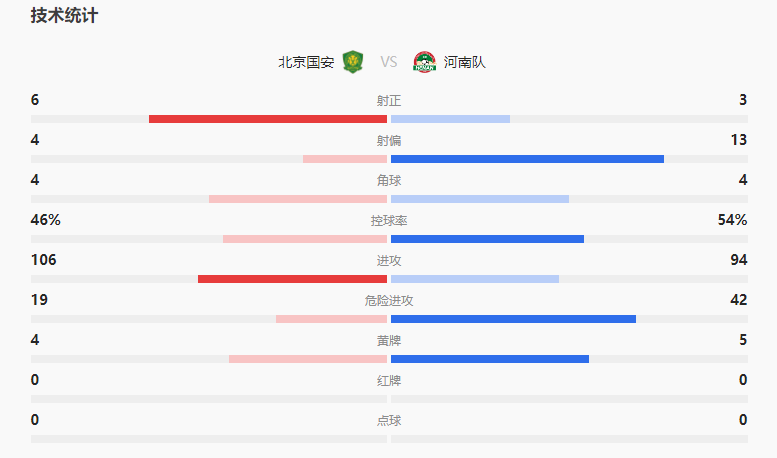Click the Beijing Guoan green team logo
777x458 pixels.
352,62
